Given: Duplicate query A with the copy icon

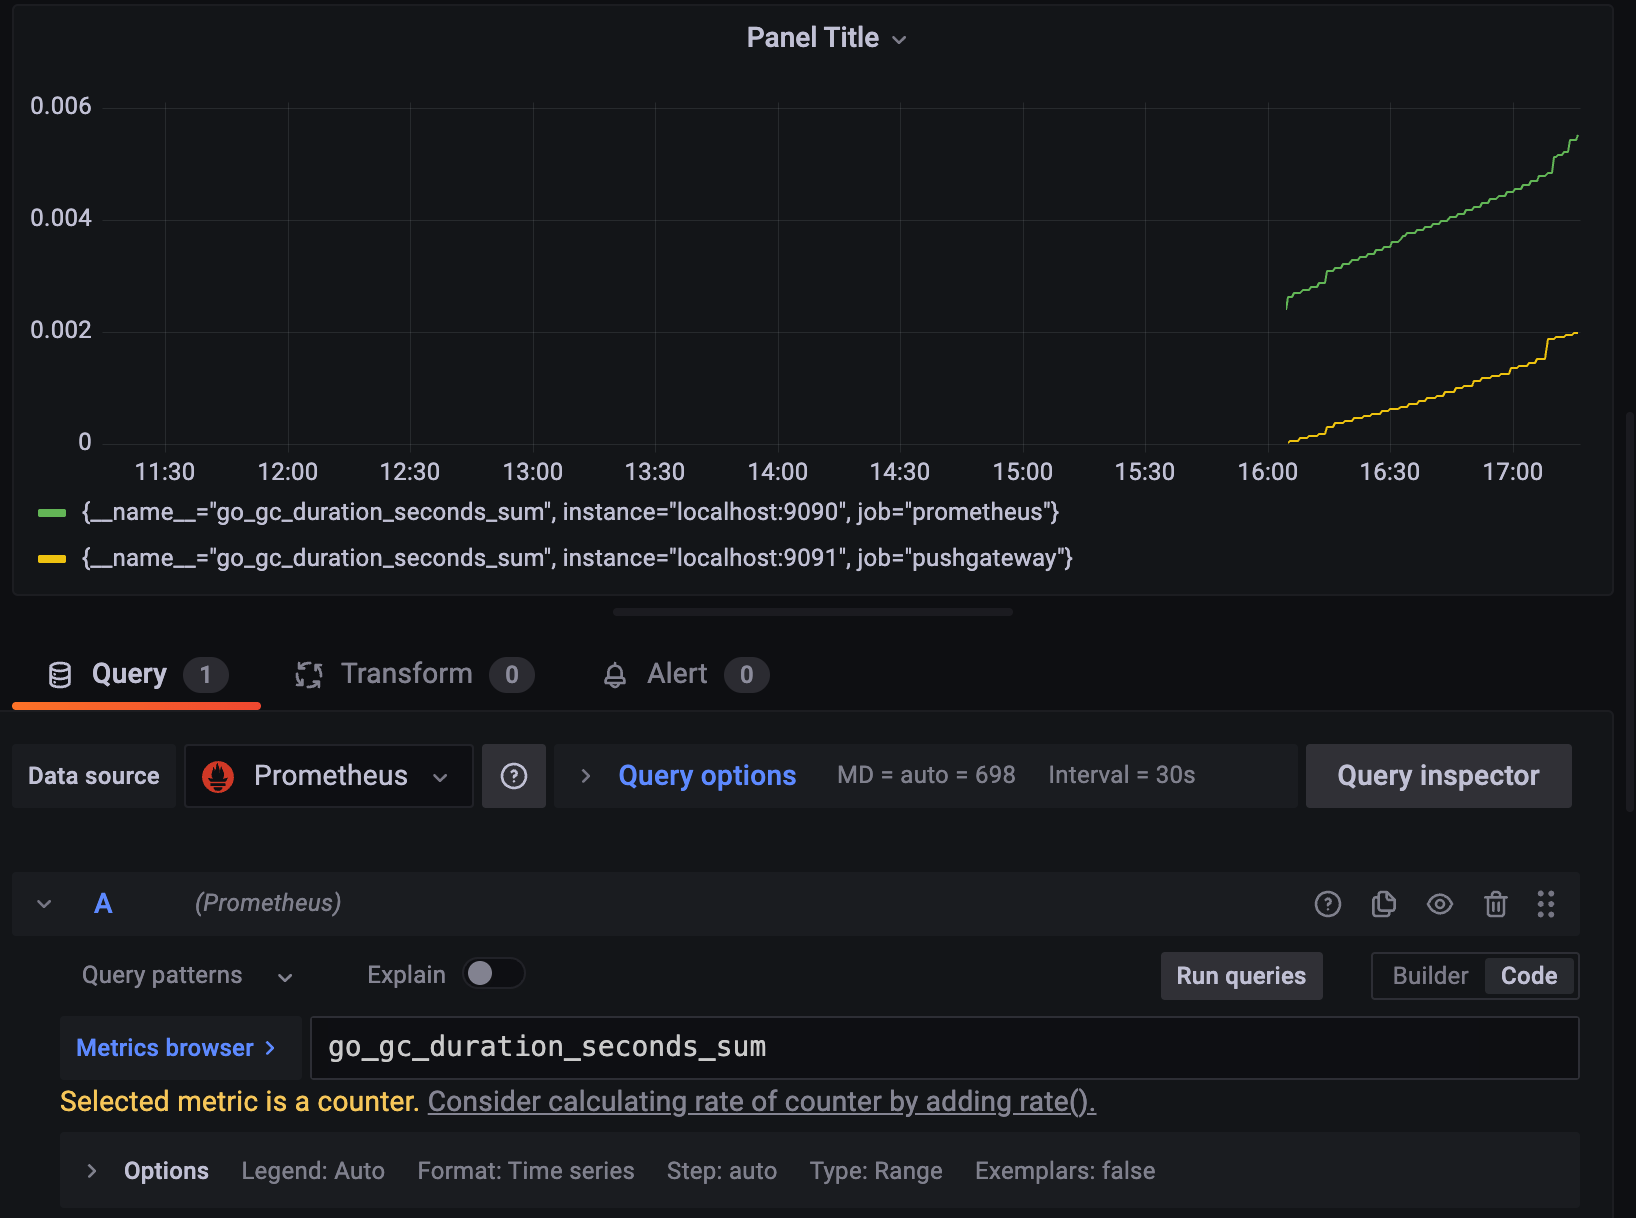Looking at the screenshot, I should point(1384,904).
